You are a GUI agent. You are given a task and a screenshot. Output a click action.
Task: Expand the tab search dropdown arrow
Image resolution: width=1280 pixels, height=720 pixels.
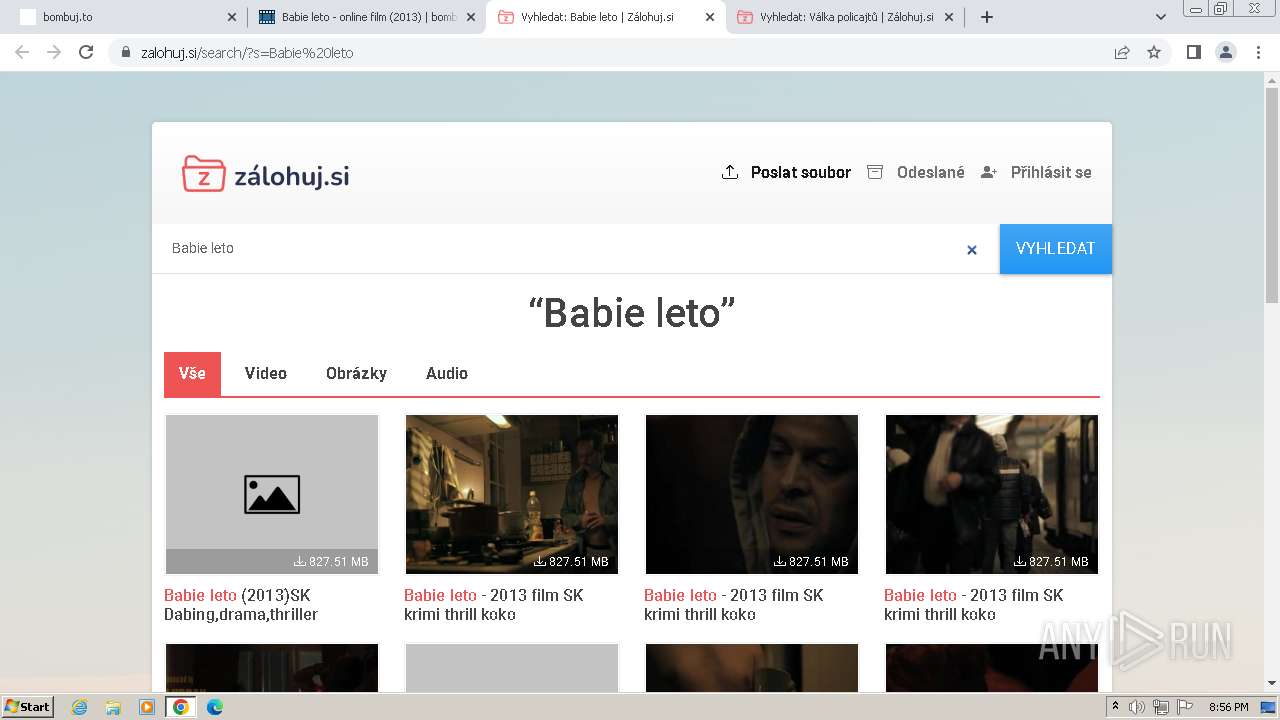[1161, 17]
